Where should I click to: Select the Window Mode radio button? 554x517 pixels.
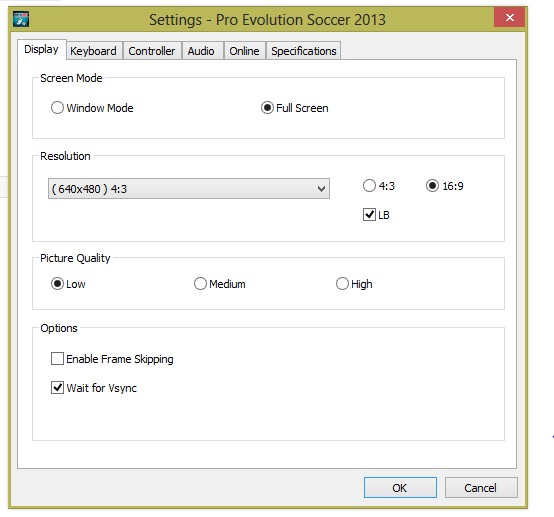pyautogui.click(x=57, y=108)
